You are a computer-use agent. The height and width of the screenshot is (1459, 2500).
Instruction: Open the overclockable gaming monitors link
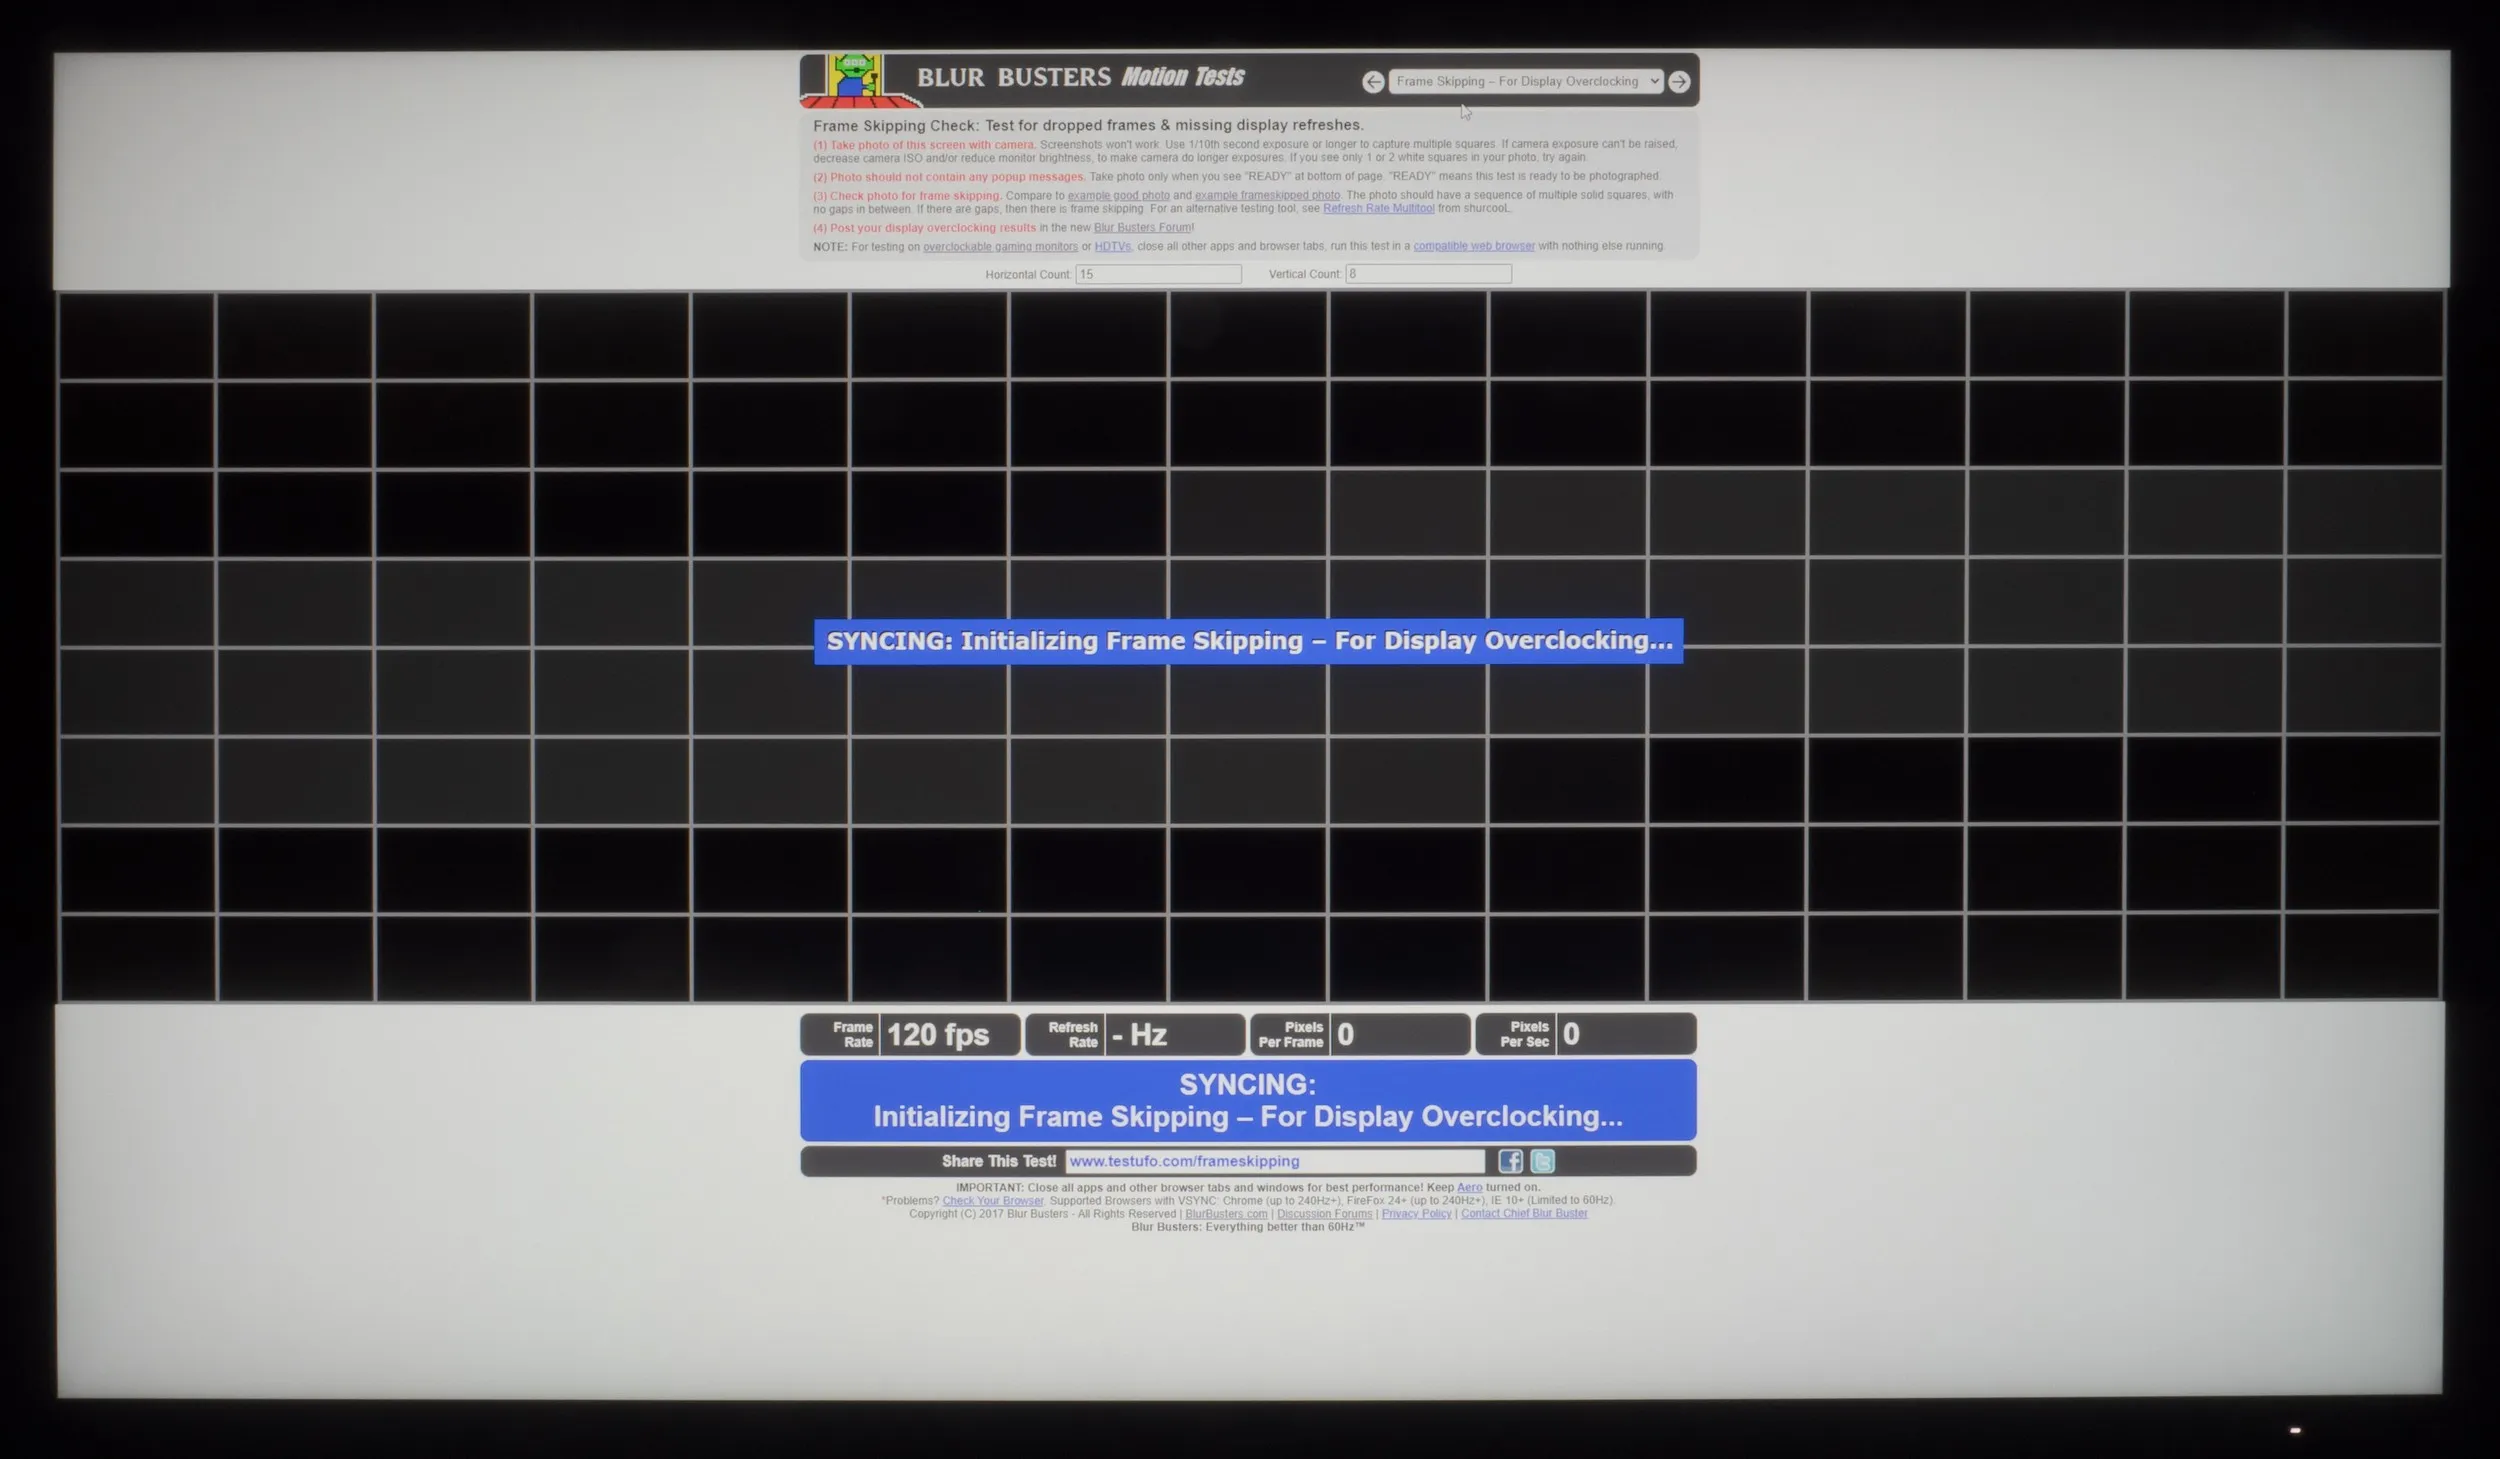tap(1000, 247)
